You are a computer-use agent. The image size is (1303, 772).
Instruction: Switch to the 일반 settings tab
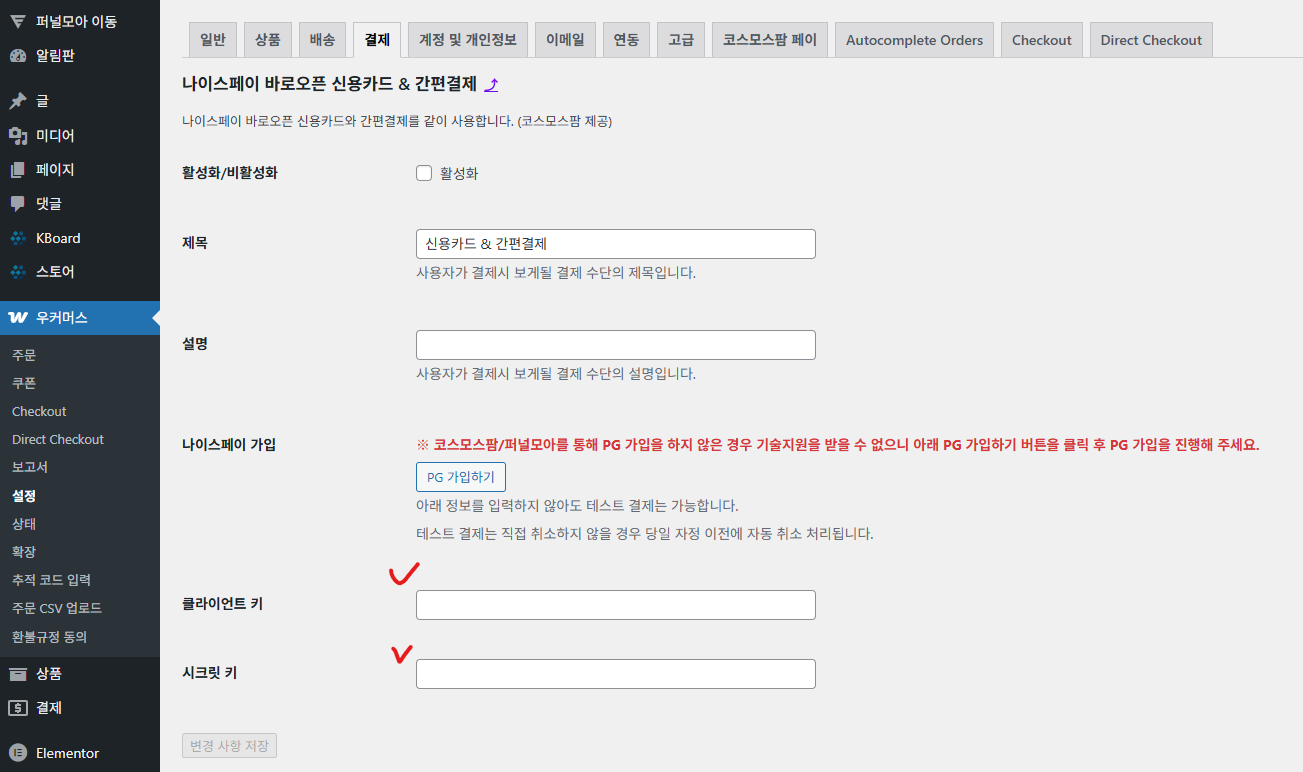click(x=212, y=40)
